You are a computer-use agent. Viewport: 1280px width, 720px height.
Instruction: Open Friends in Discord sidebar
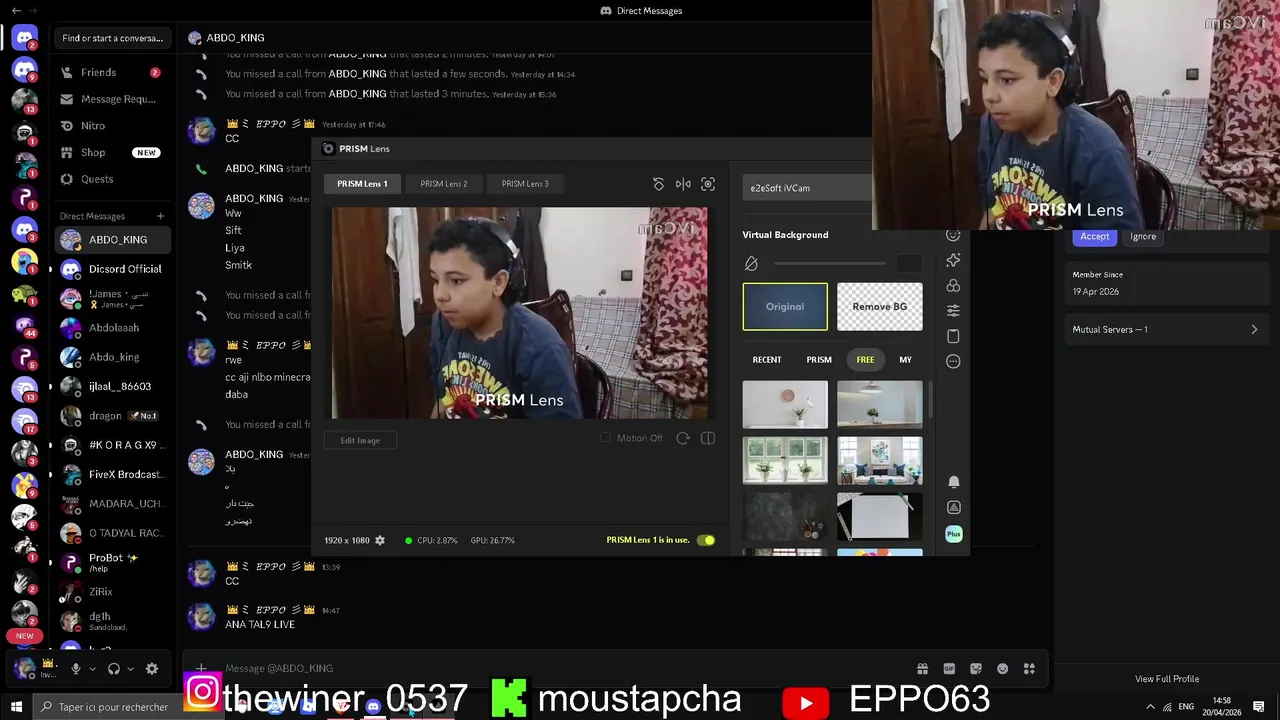click(110, 73)
